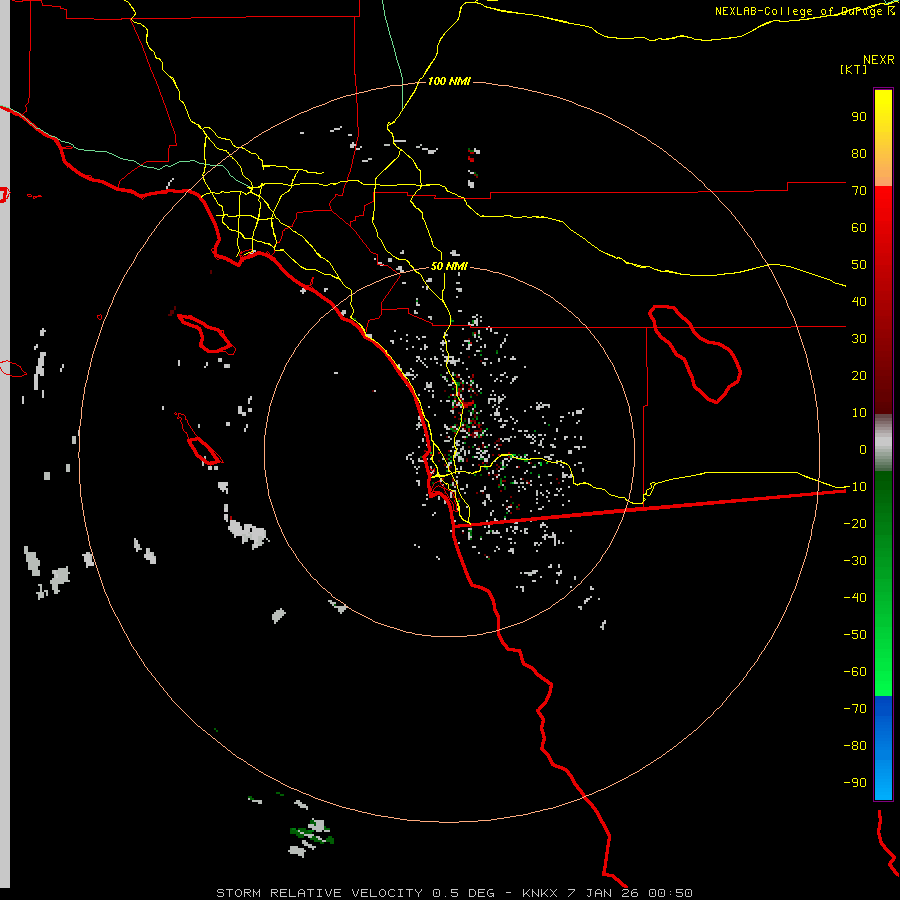Click the [KT] units label
900x900 pixels.
pos(853,69)
